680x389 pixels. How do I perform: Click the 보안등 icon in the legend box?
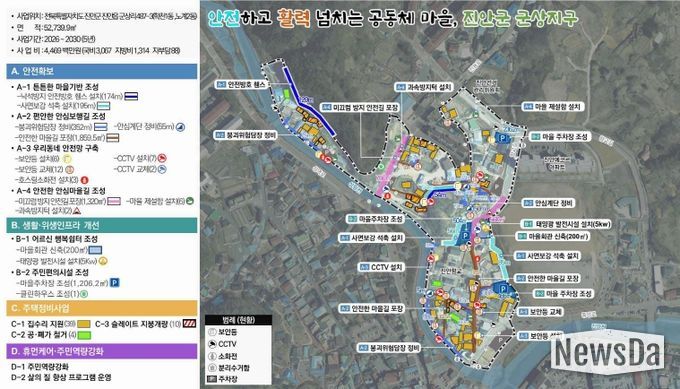coord(212,332)
